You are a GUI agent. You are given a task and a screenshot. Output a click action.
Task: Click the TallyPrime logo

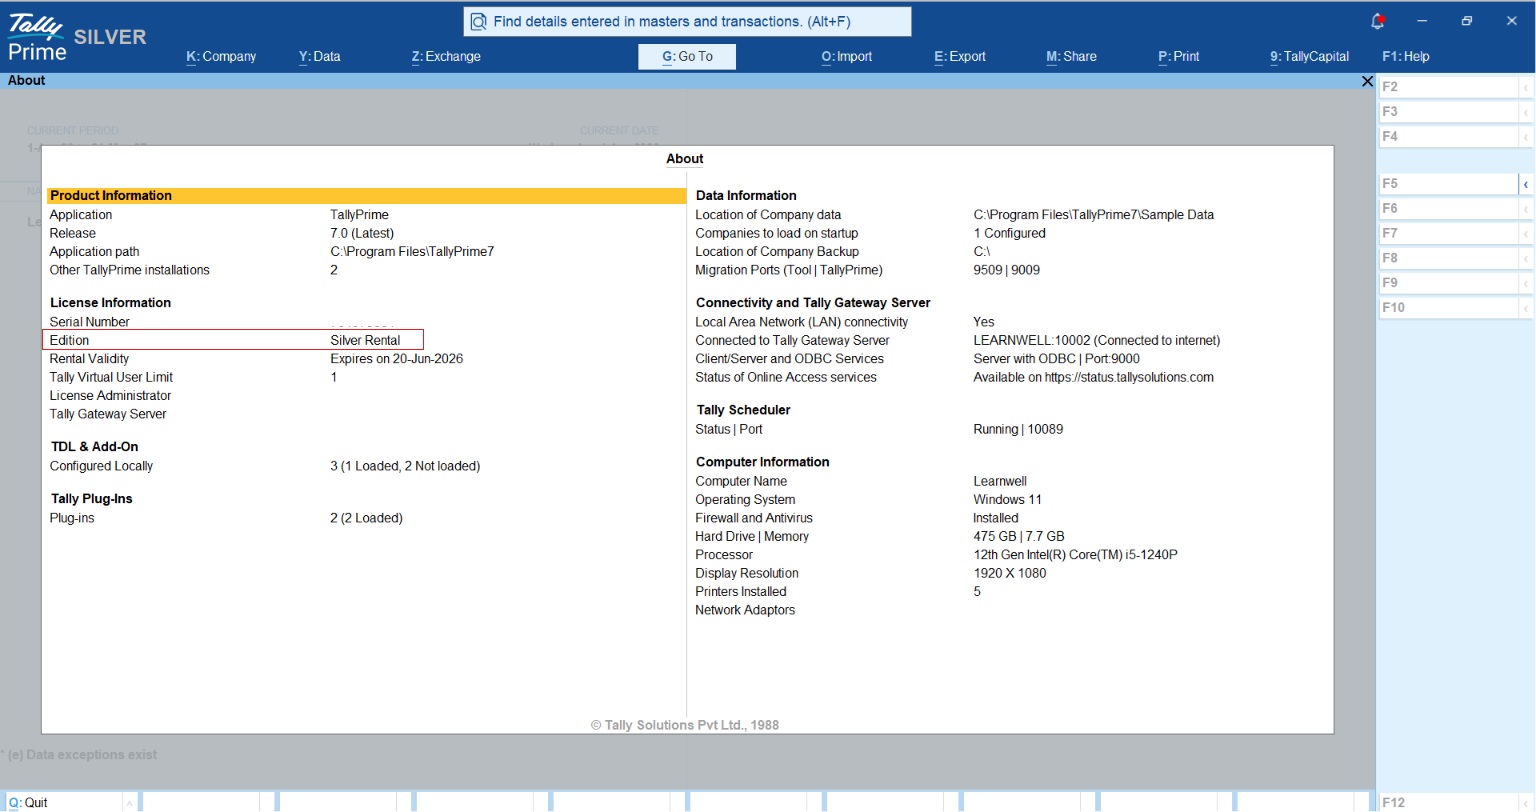[35, 38]
